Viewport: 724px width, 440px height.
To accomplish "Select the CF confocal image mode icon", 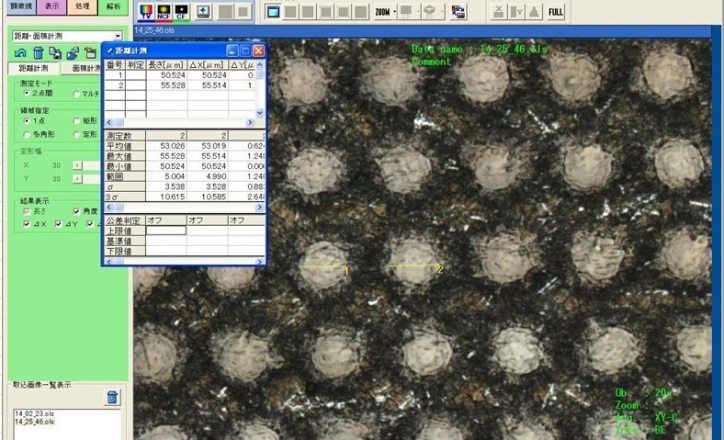I will click(x=181, y=12).
